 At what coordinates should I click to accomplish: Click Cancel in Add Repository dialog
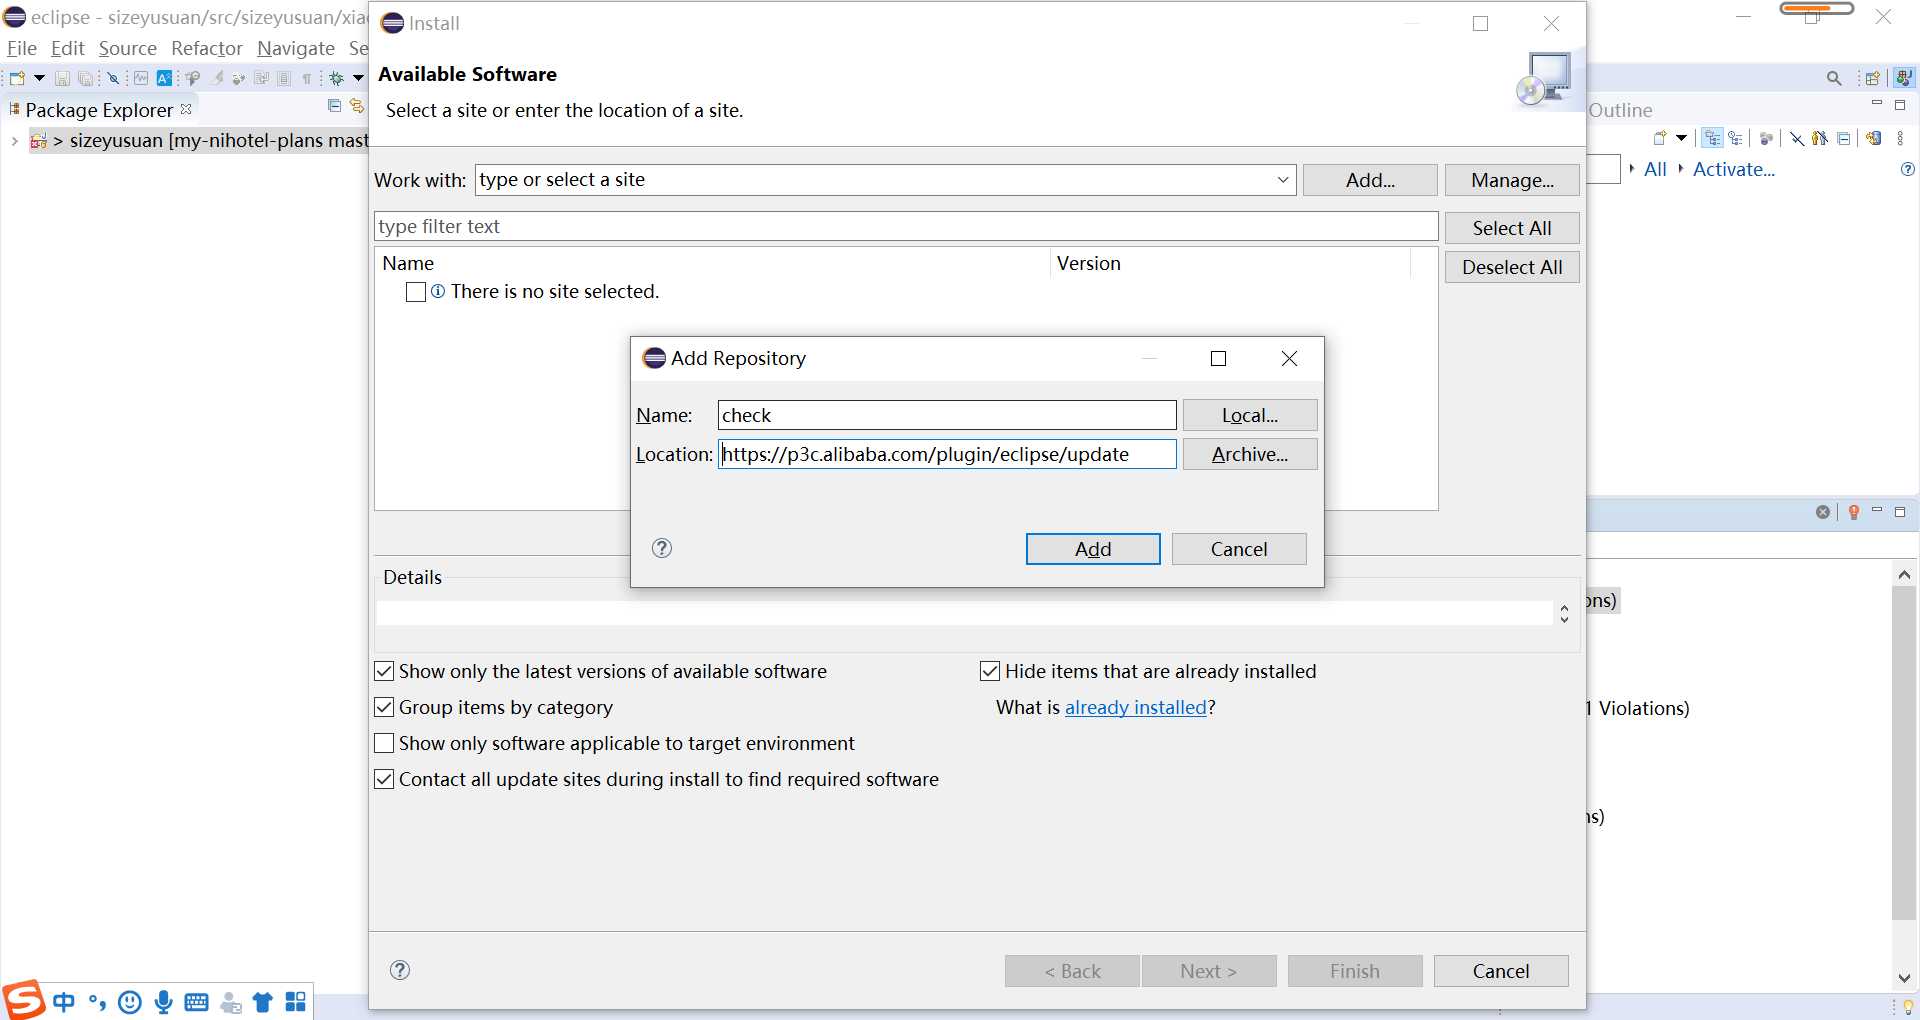(1239, 549)
